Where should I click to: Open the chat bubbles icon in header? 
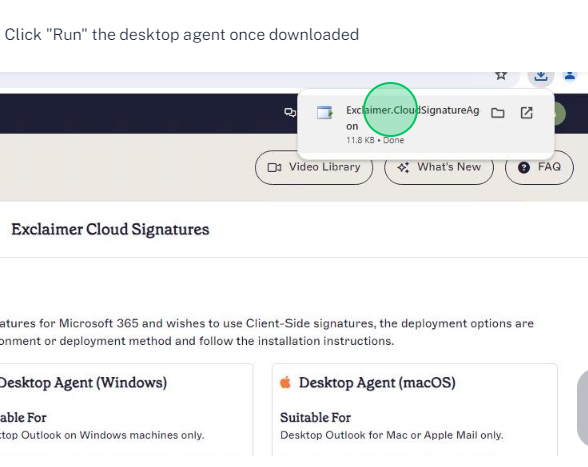pyautogui.click(x=290, y=112)
